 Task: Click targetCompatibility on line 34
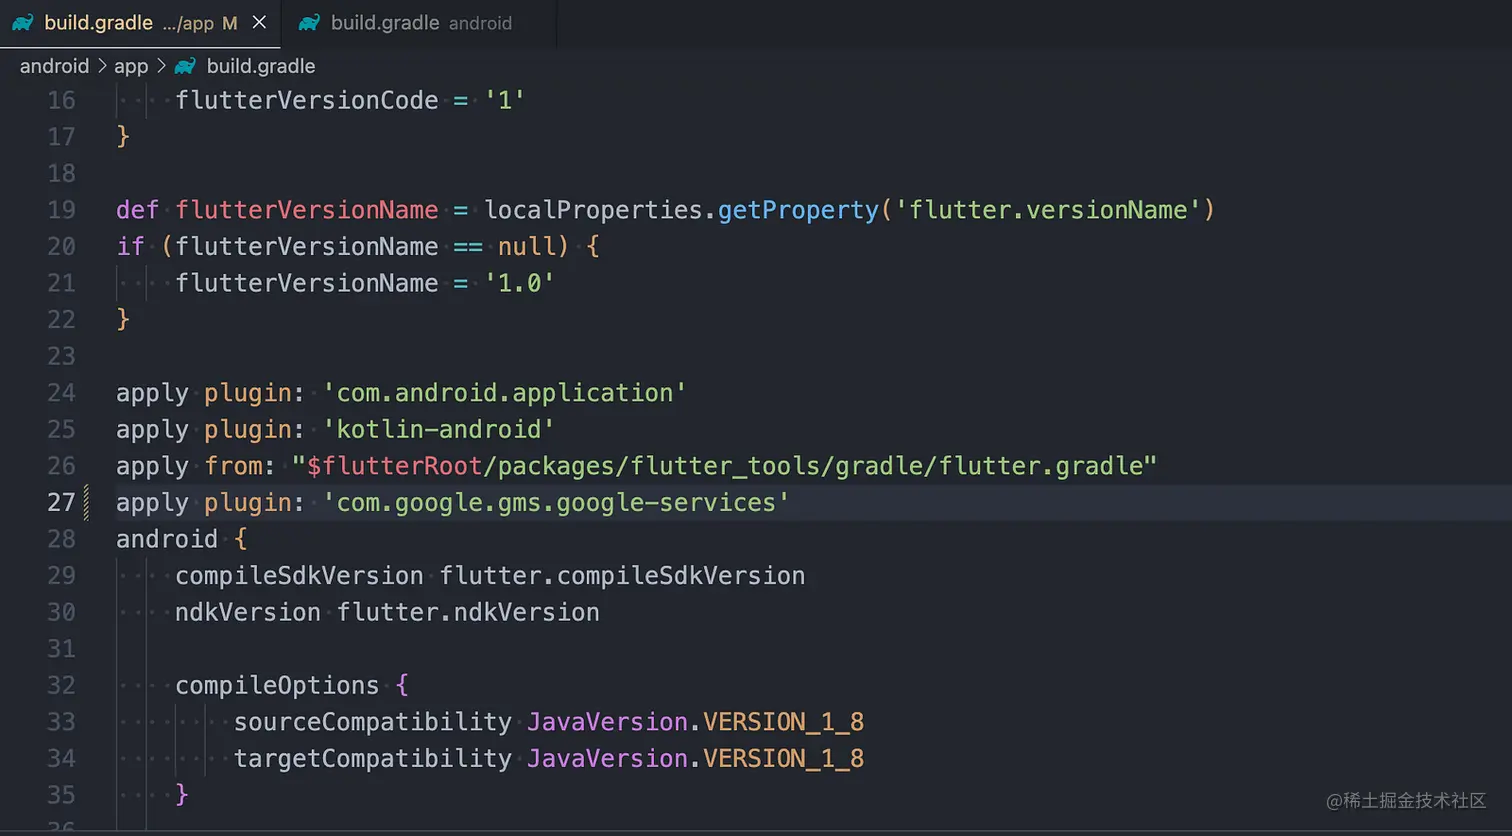pos(373,759)
